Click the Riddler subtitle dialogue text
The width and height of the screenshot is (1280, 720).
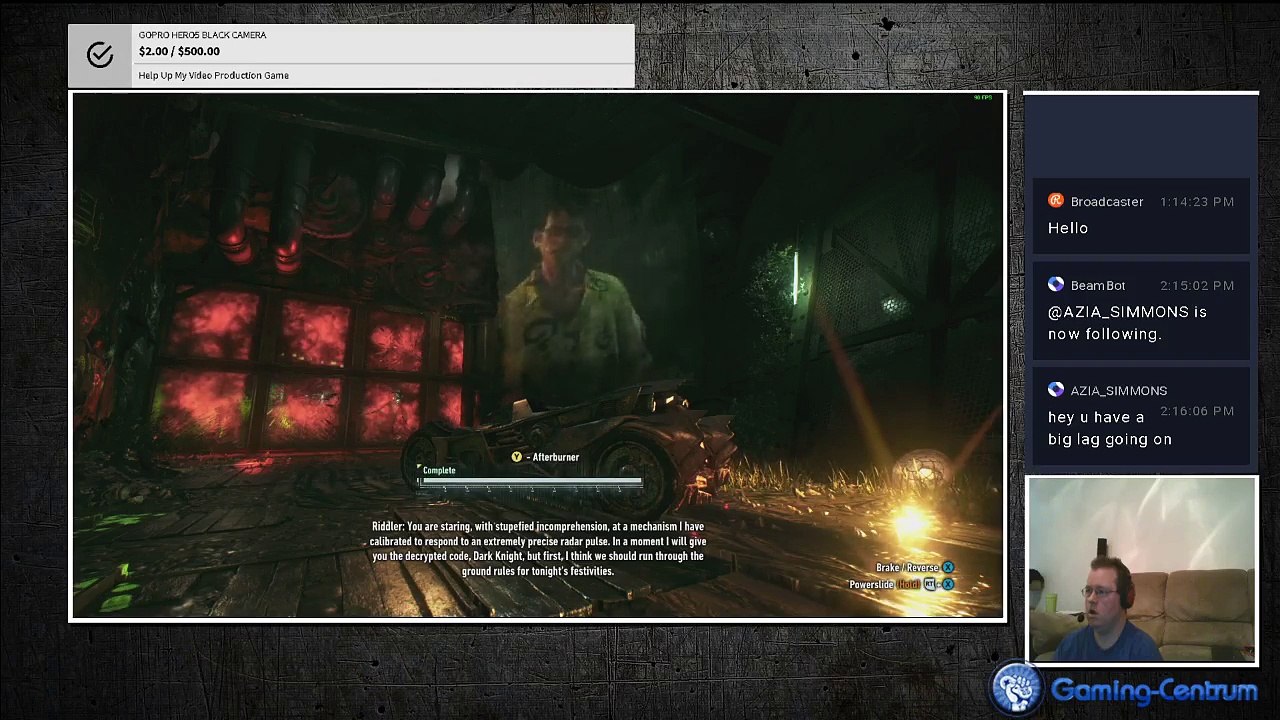[538, 548]
